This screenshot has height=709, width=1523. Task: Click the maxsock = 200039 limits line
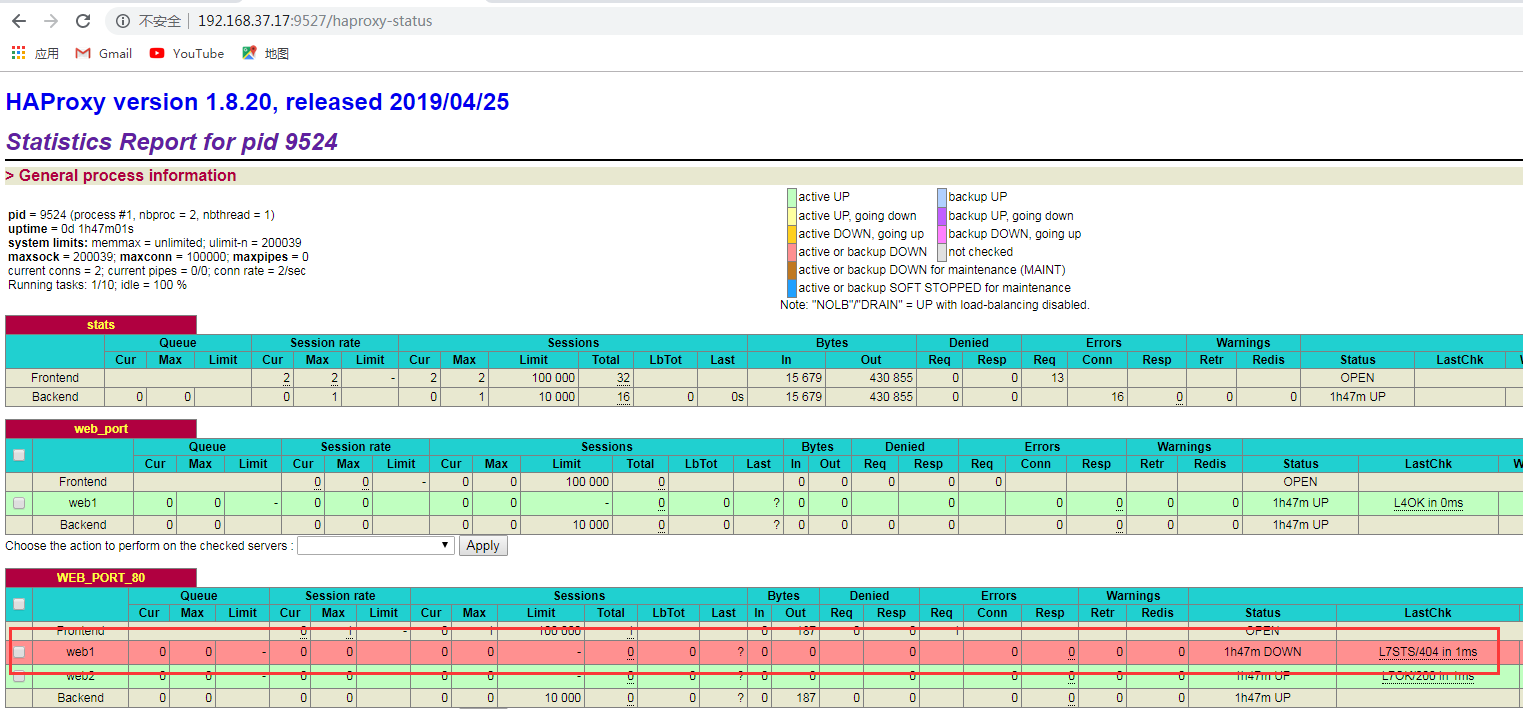pyautogui.click(x=158, y=257)
